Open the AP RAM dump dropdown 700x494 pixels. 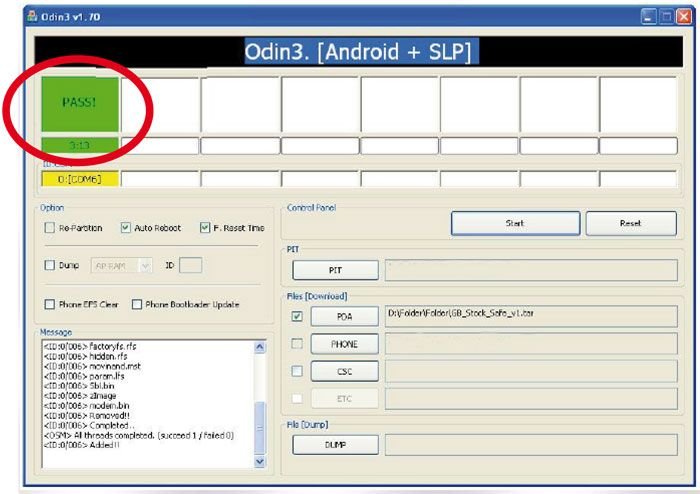[121, 266]
